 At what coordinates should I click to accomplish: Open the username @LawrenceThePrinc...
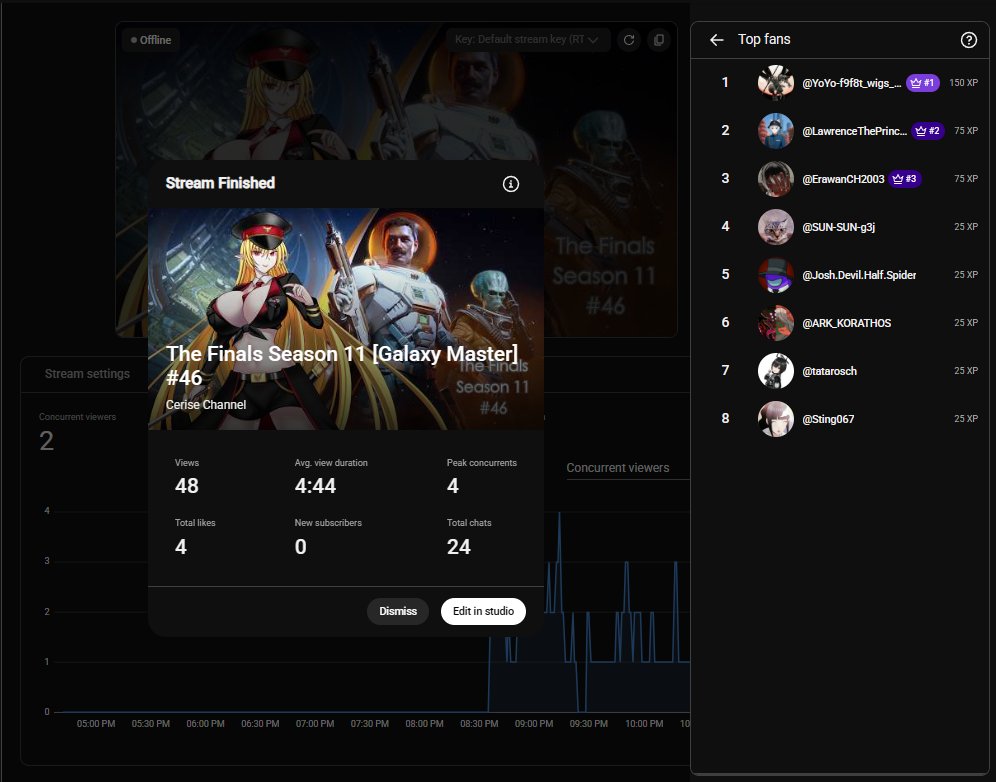[x=854, y=131]
